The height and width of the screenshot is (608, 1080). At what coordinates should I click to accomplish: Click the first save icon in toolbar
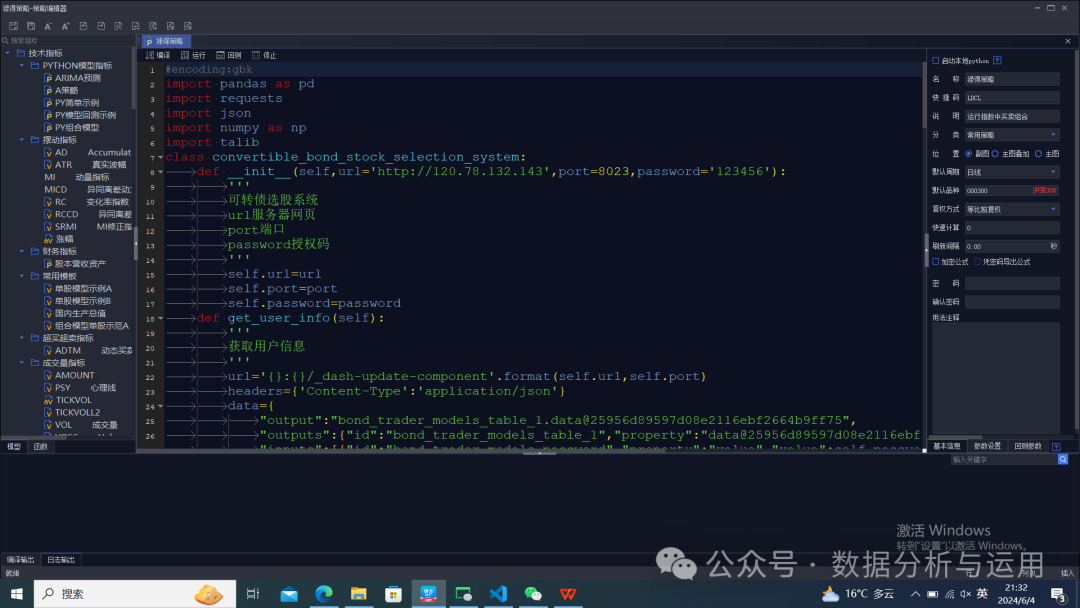point(13,26)
